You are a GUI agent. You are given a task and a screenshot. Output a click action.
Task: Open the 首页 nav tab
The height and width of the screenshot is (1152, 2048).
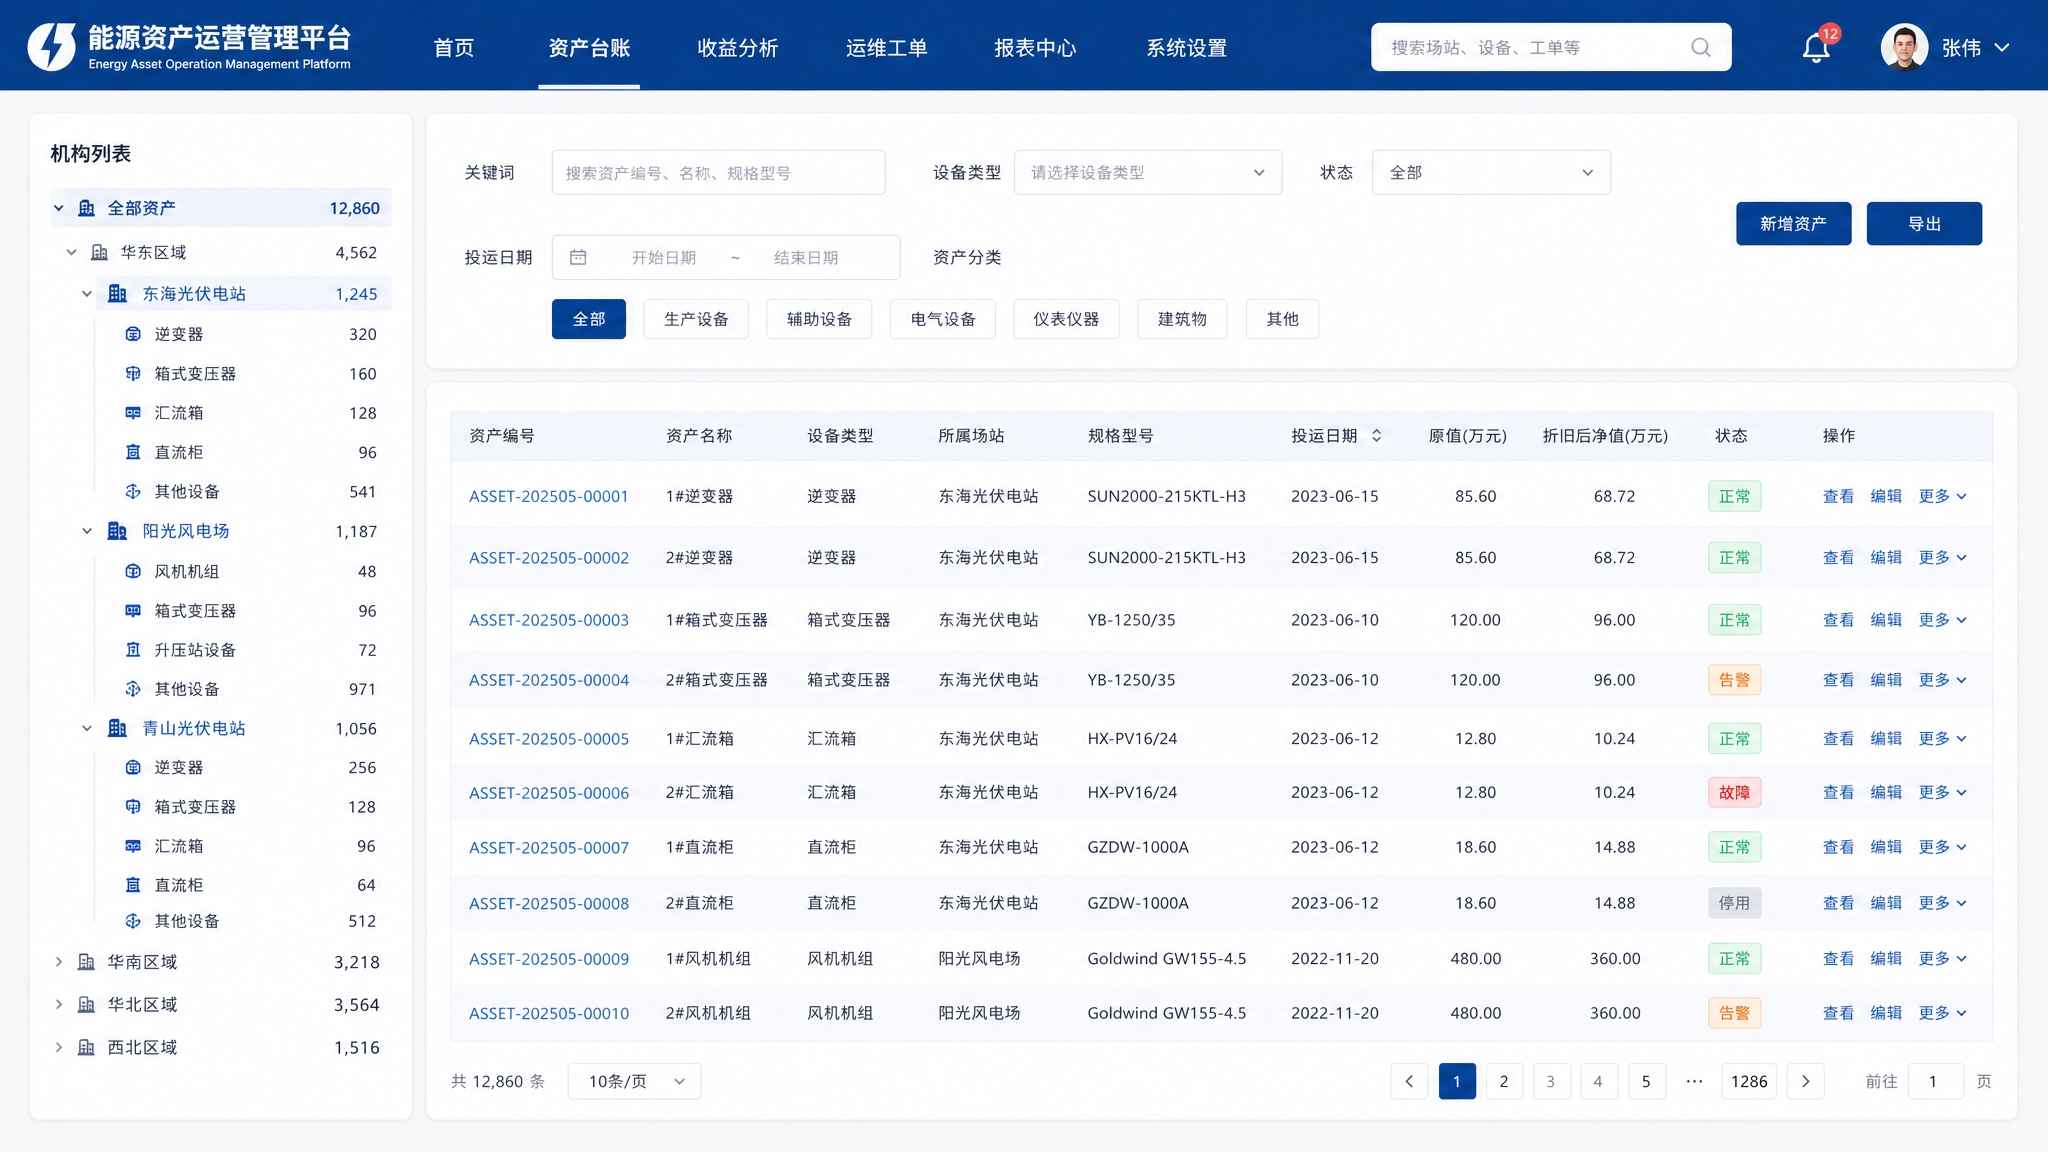click(x=453, y=48)
